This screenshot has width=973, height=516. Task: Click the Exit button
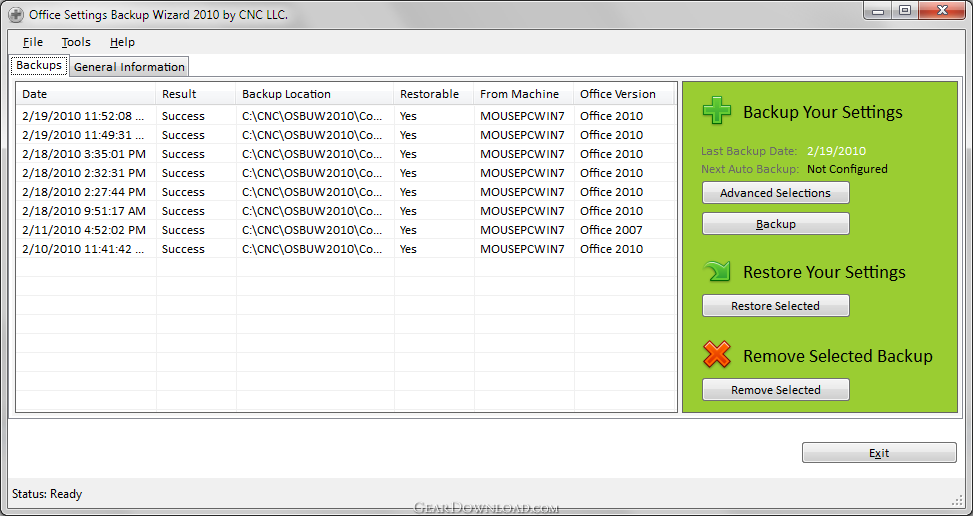879,453
